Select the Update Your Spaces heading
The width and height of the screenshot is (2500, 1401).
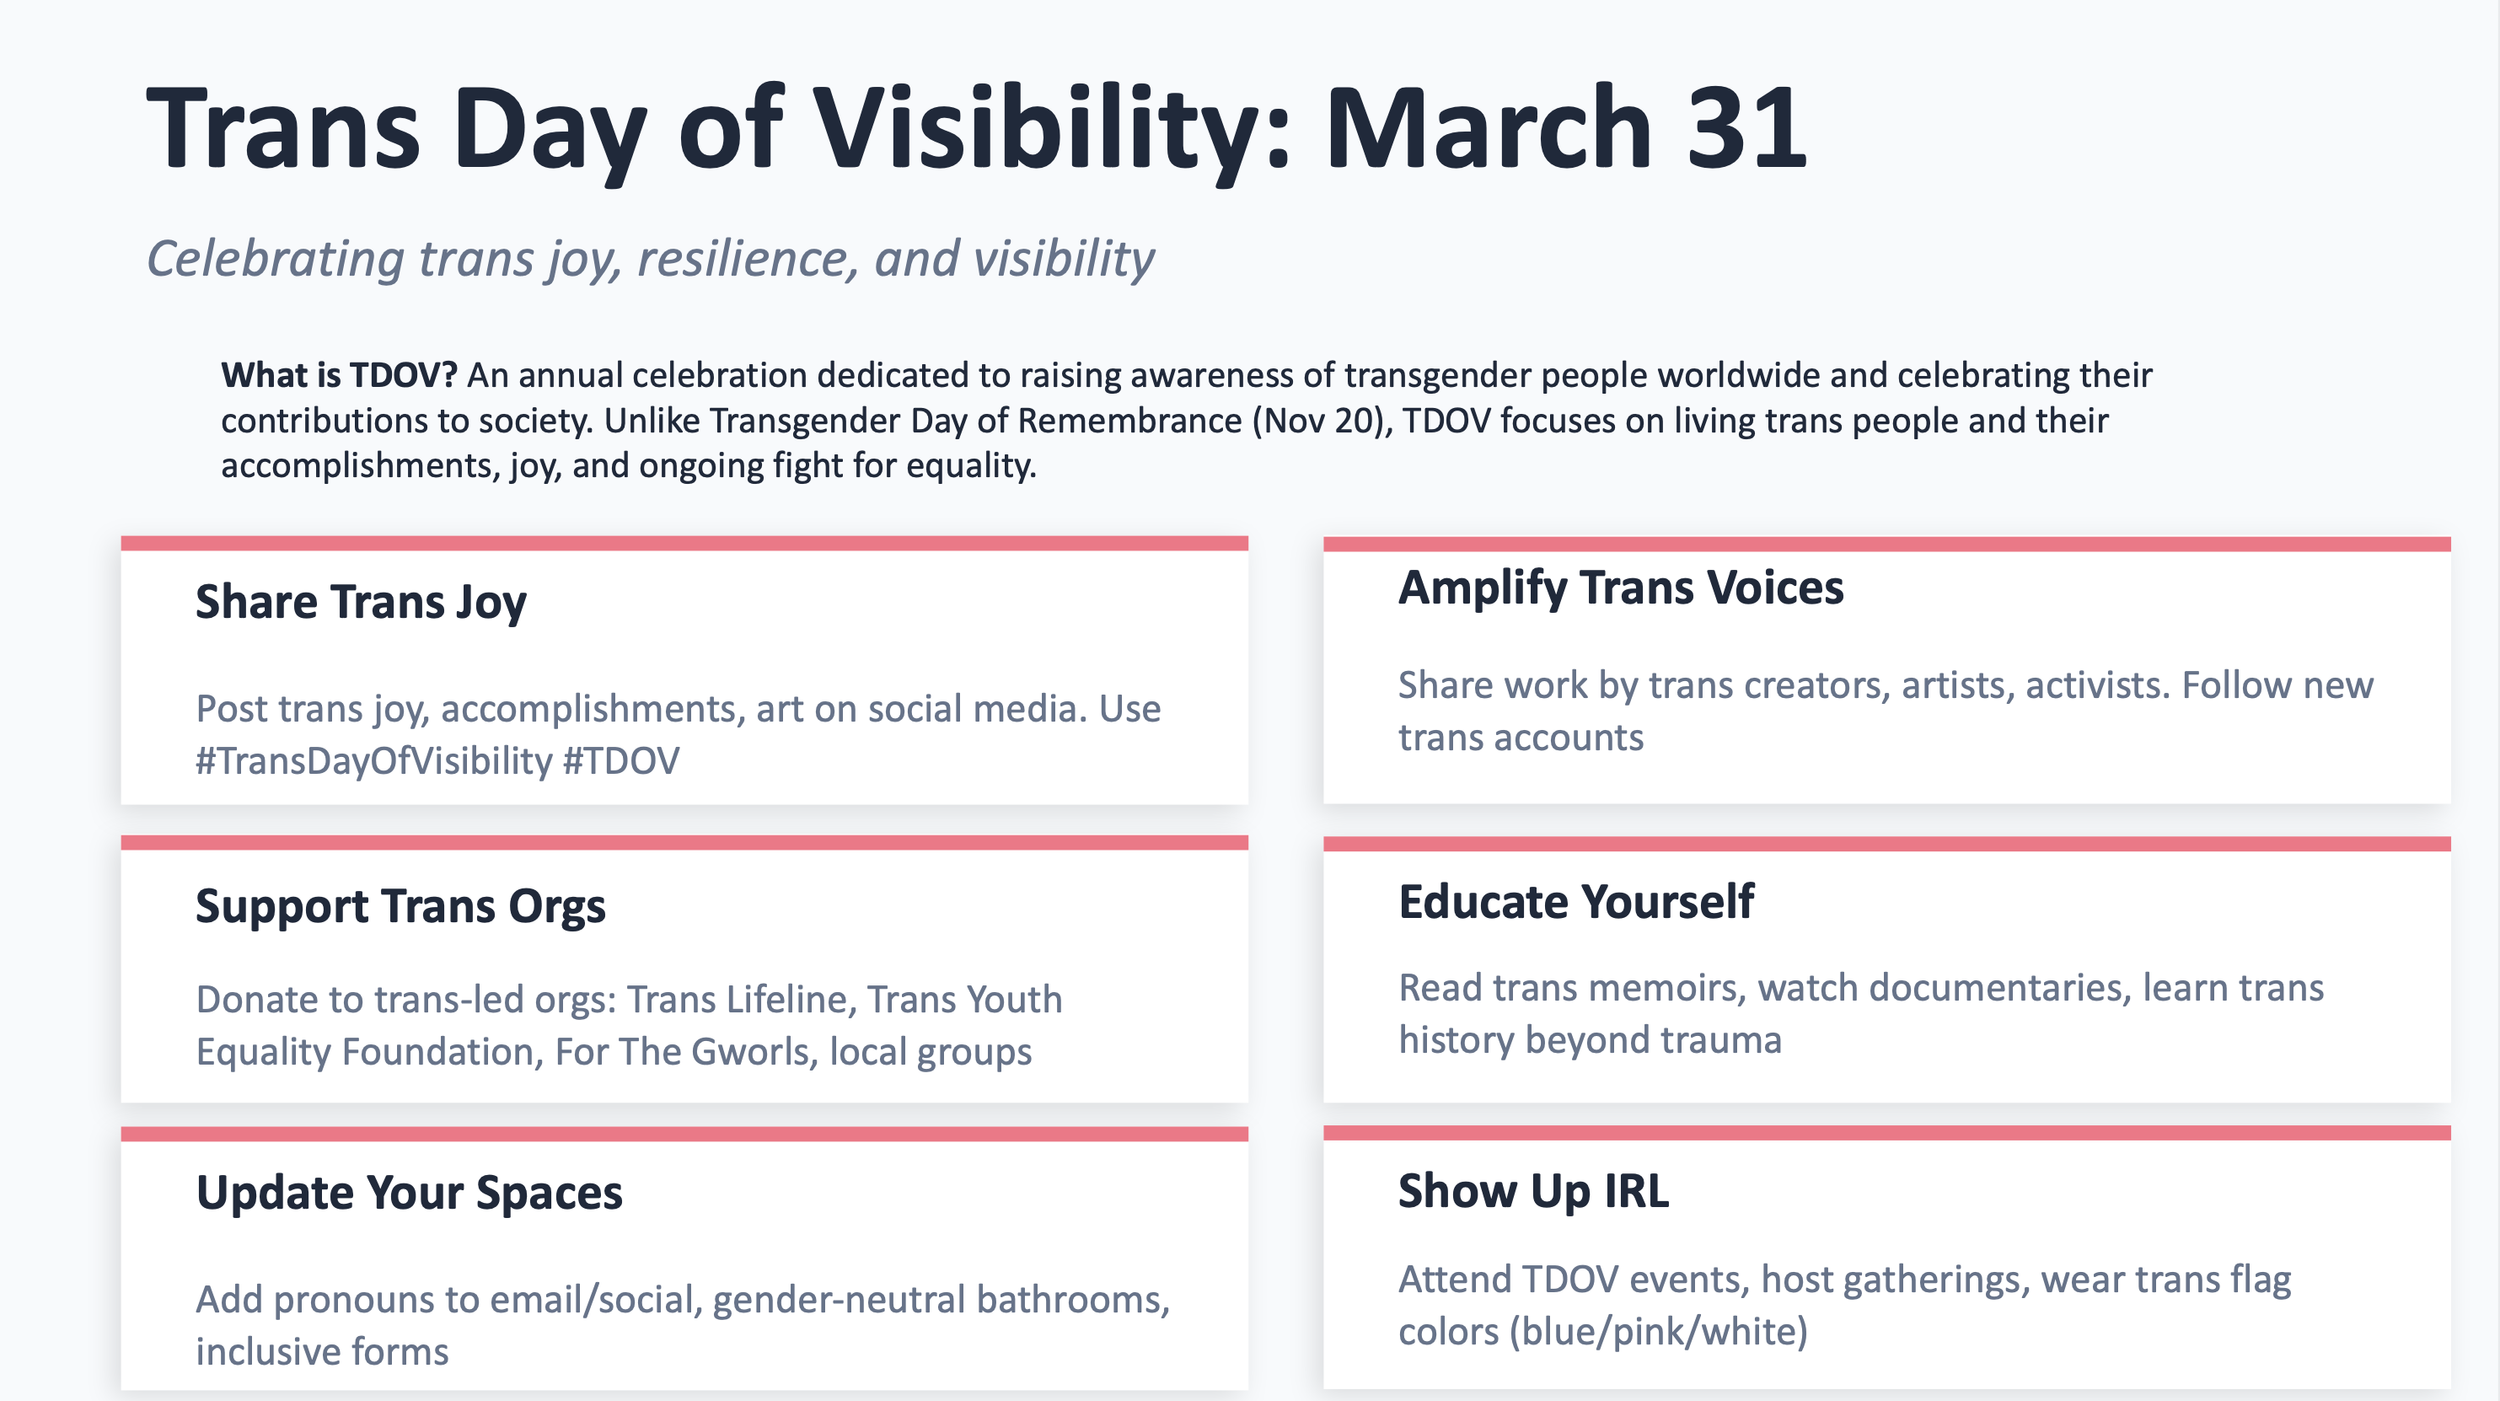click(409, 1194)
